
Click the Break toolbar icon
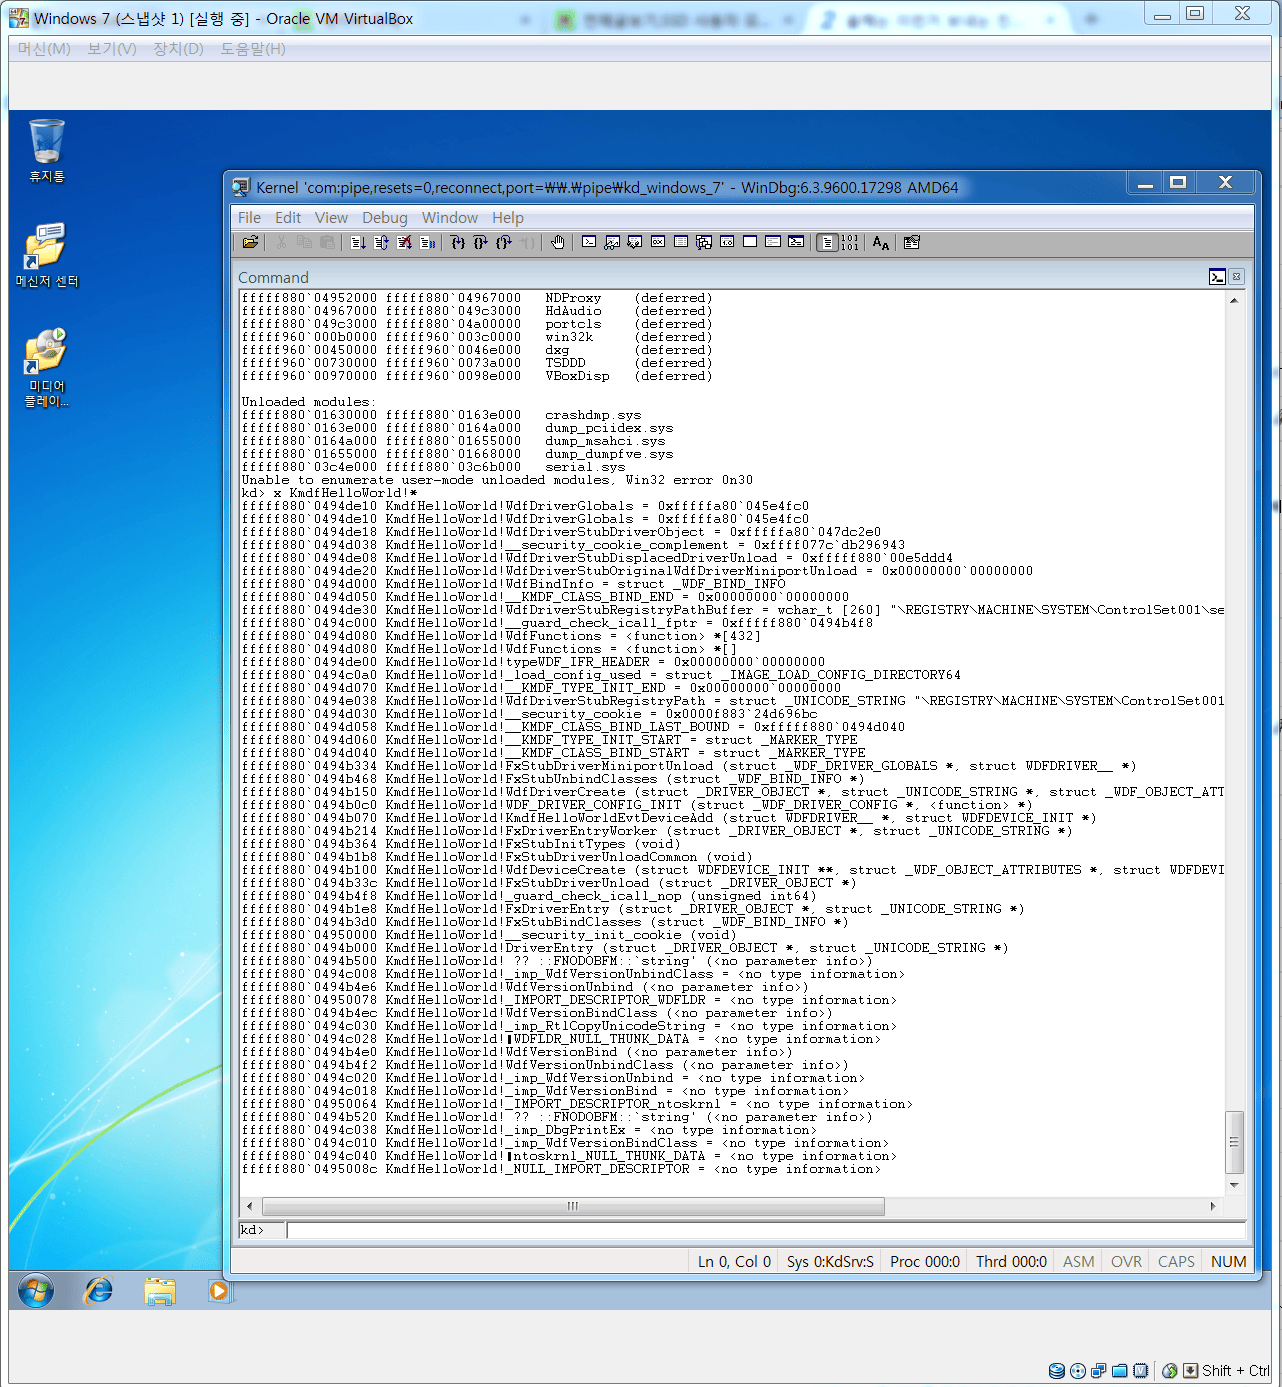[x=427, y=242]
